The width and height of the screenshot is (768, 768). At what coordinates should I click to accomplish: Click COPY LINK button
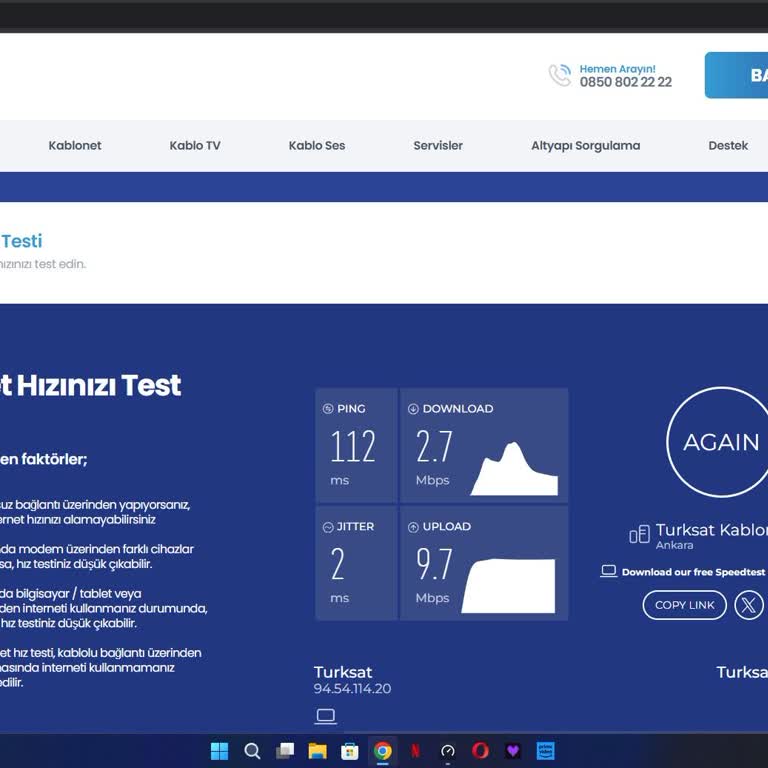684,605
